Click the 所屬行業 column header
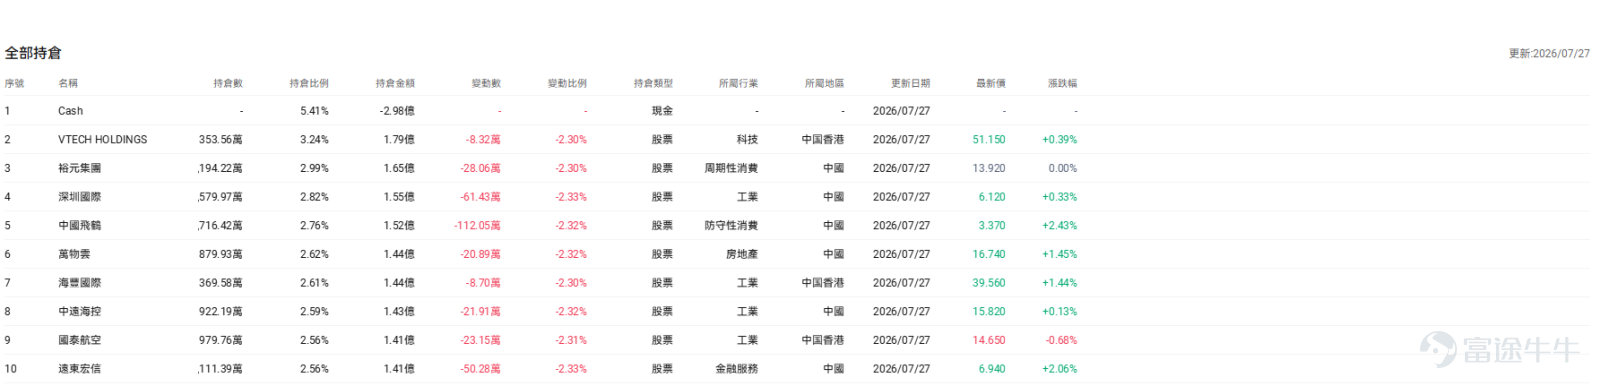1600x386 pixels. click(738, 83)
